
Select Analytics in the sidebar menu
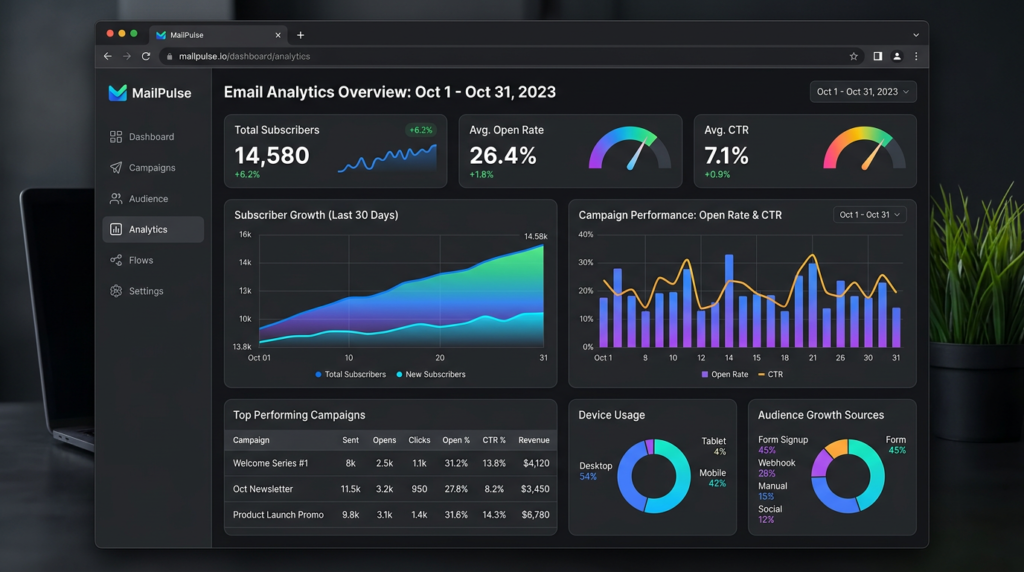tap(152, 230)
